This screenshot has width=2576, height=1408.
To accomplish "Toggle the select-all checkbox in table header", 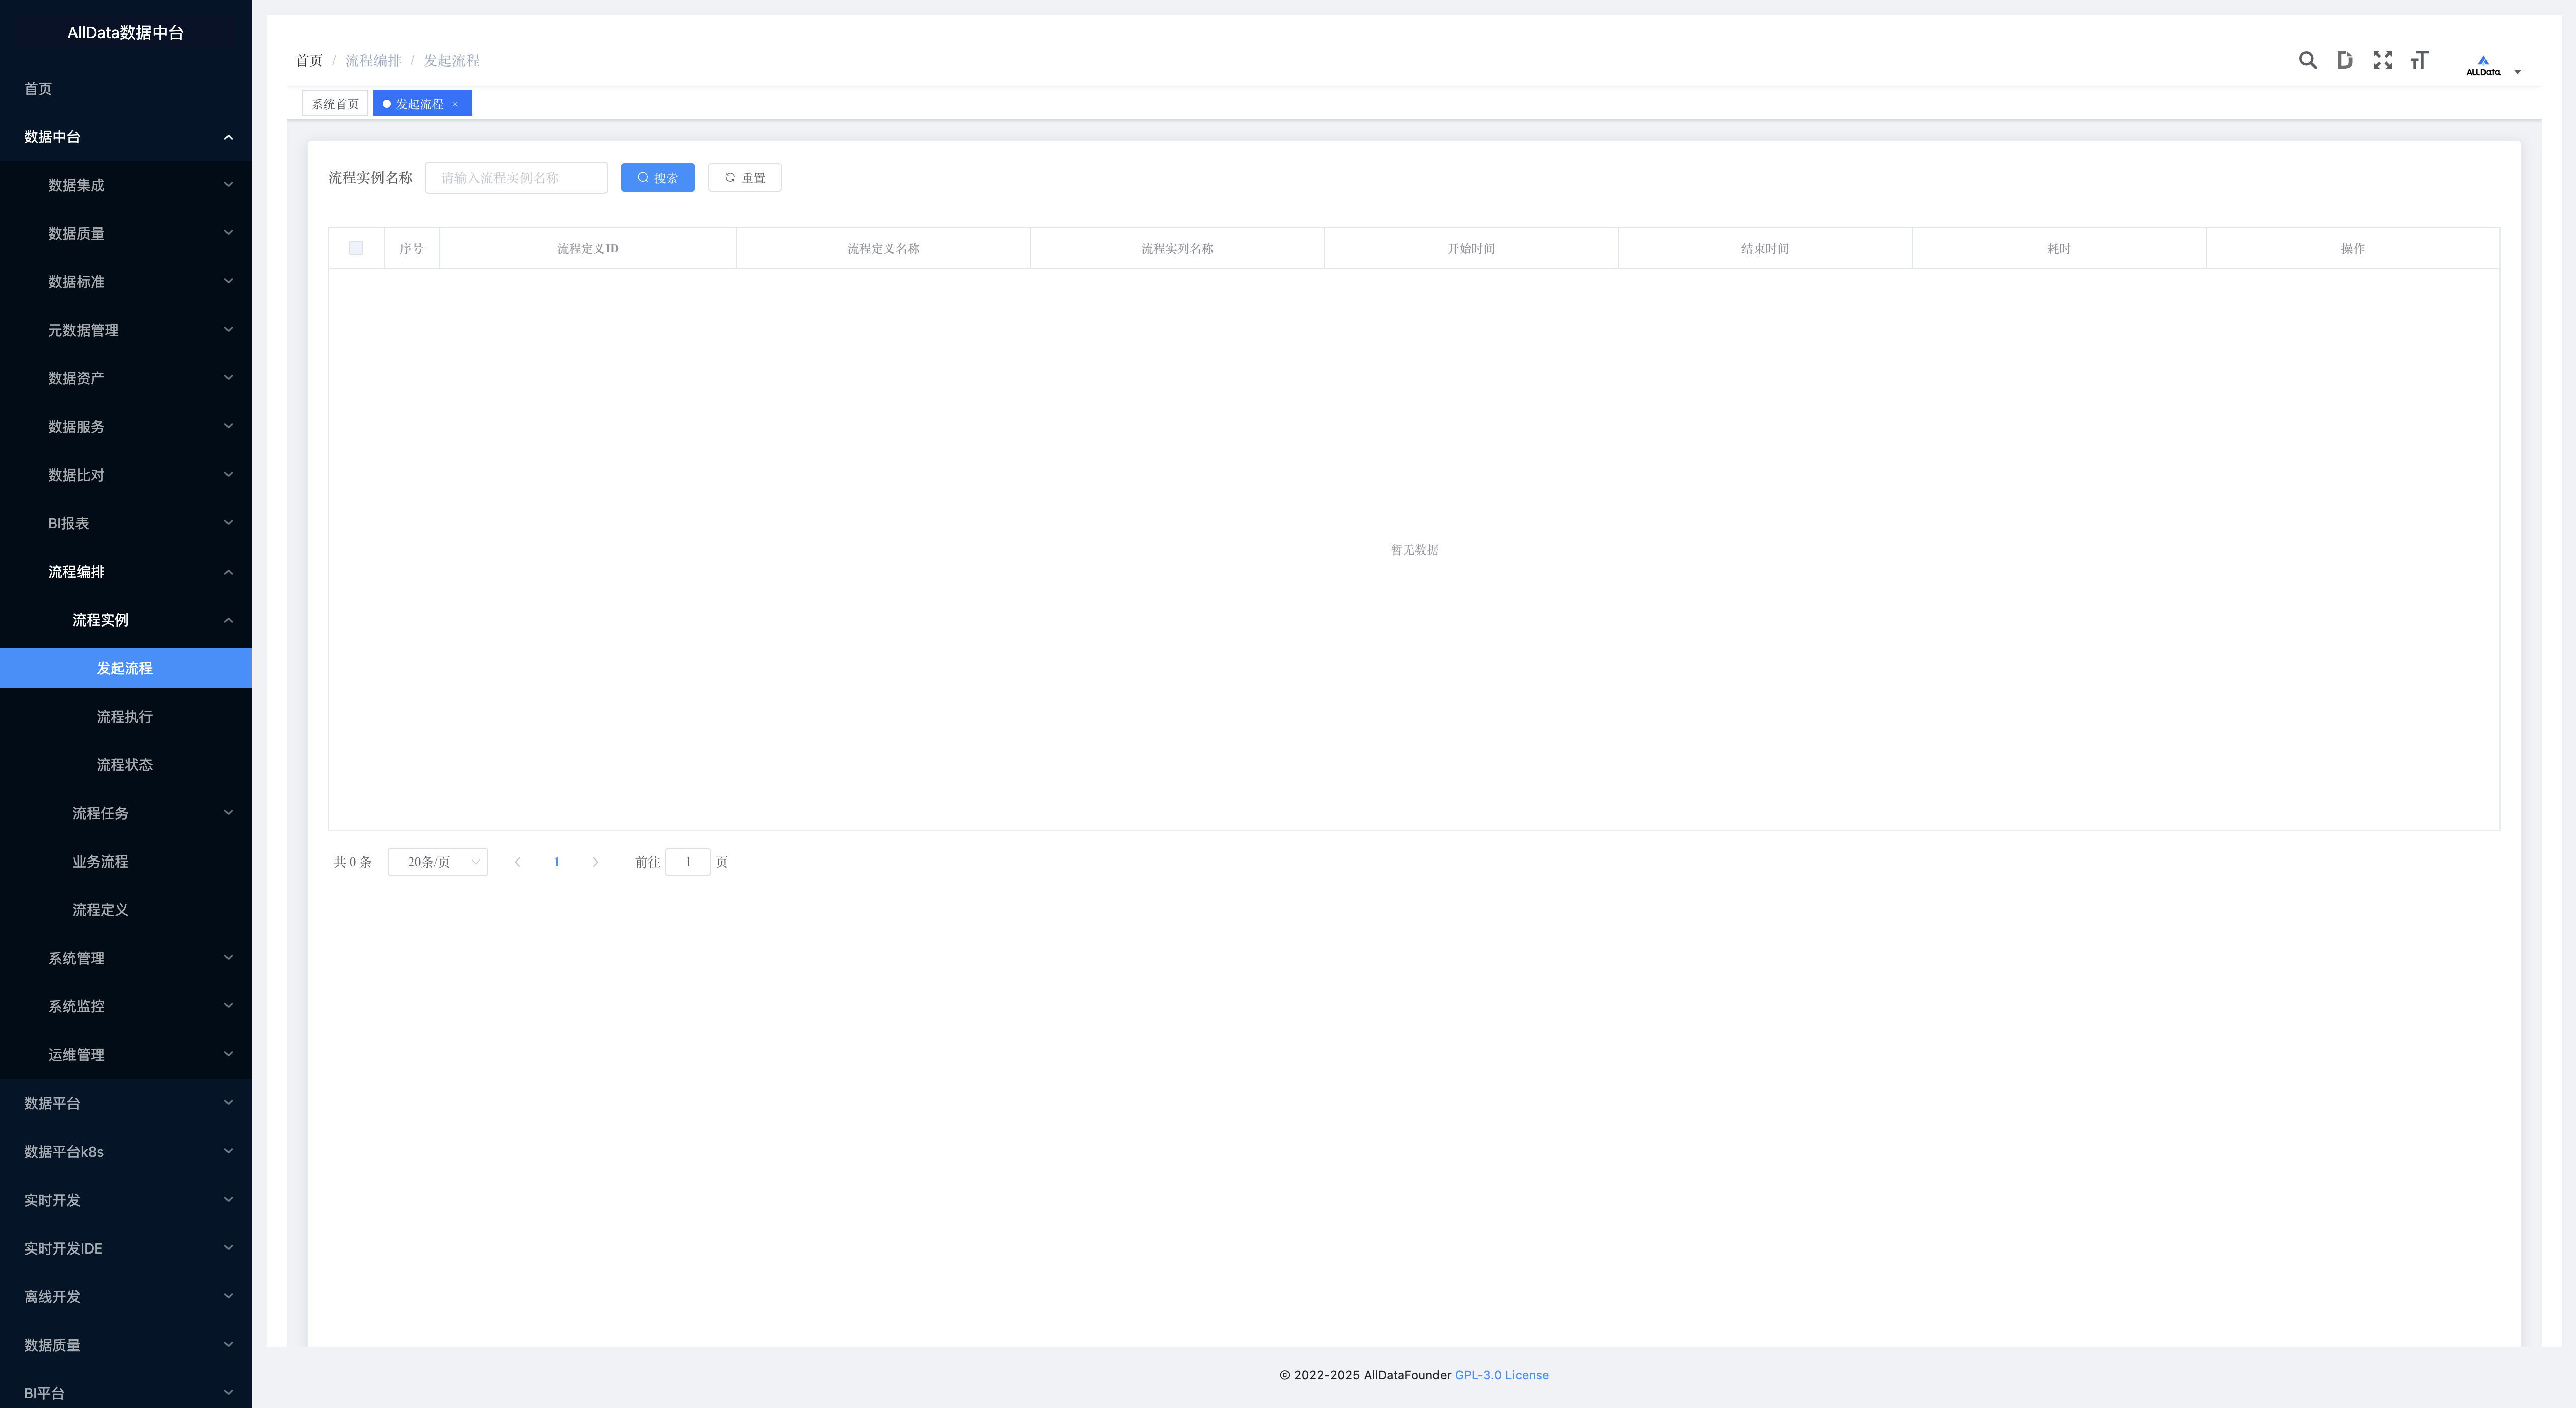I will click(x=356, y=248).
